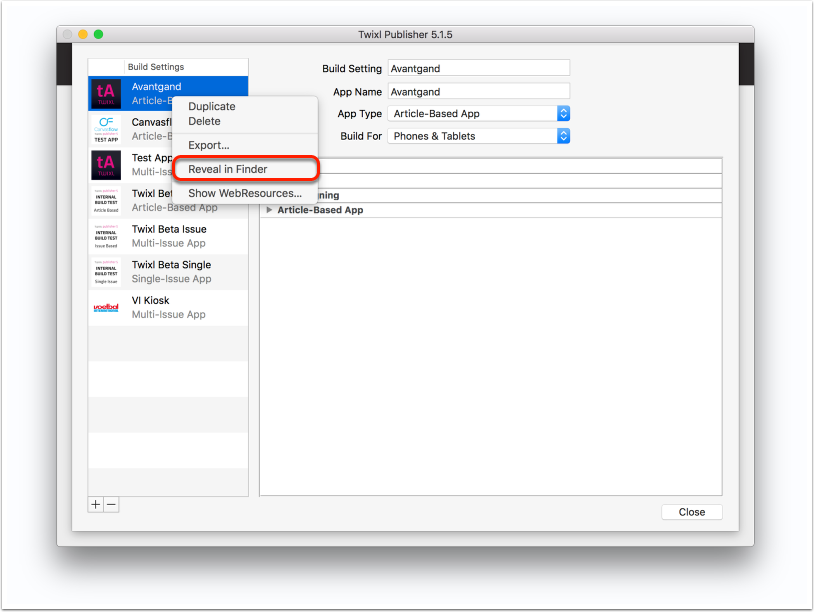Open the App Type dropdown
Image resolution: width=814 pixels, height=612 pixels.
pyautogui.click(x=479, y=114)
